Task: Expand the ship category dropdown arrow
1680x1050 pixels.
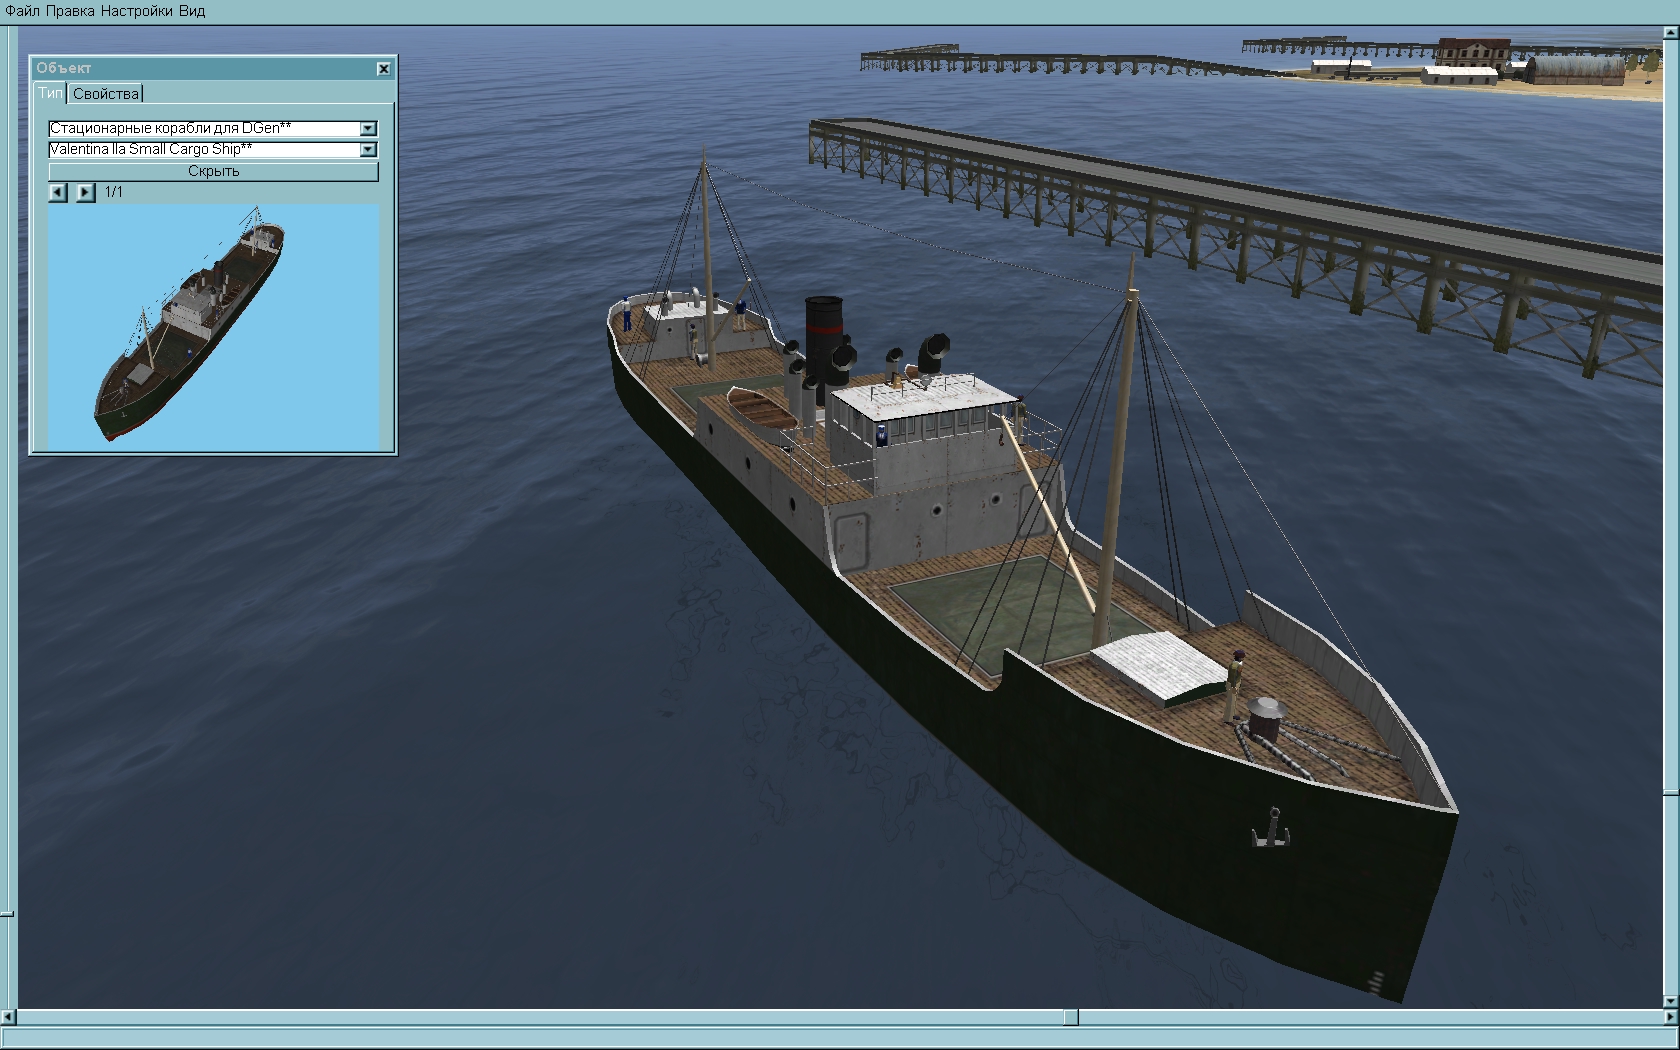Action: click(x=368, y=128)
